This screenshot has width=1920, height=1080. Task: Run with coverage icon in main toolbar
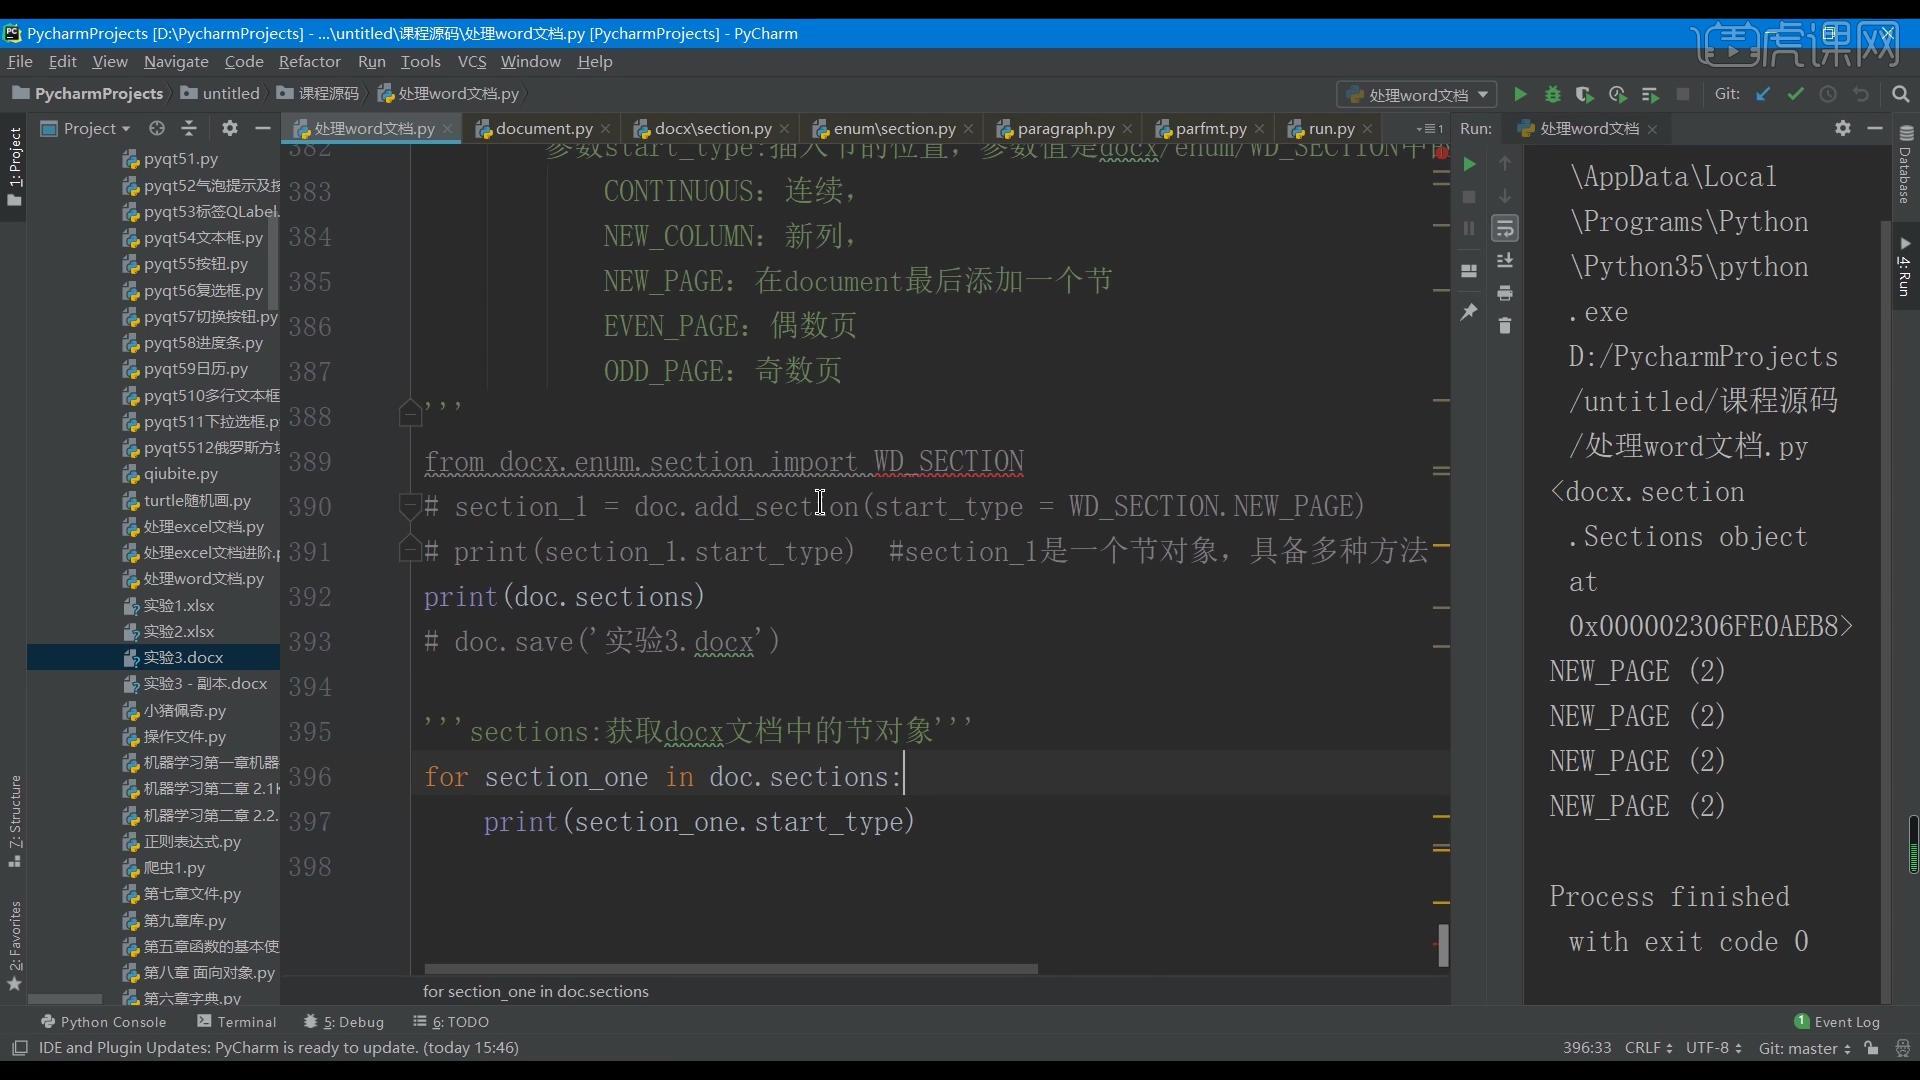tap(1585, 94)
